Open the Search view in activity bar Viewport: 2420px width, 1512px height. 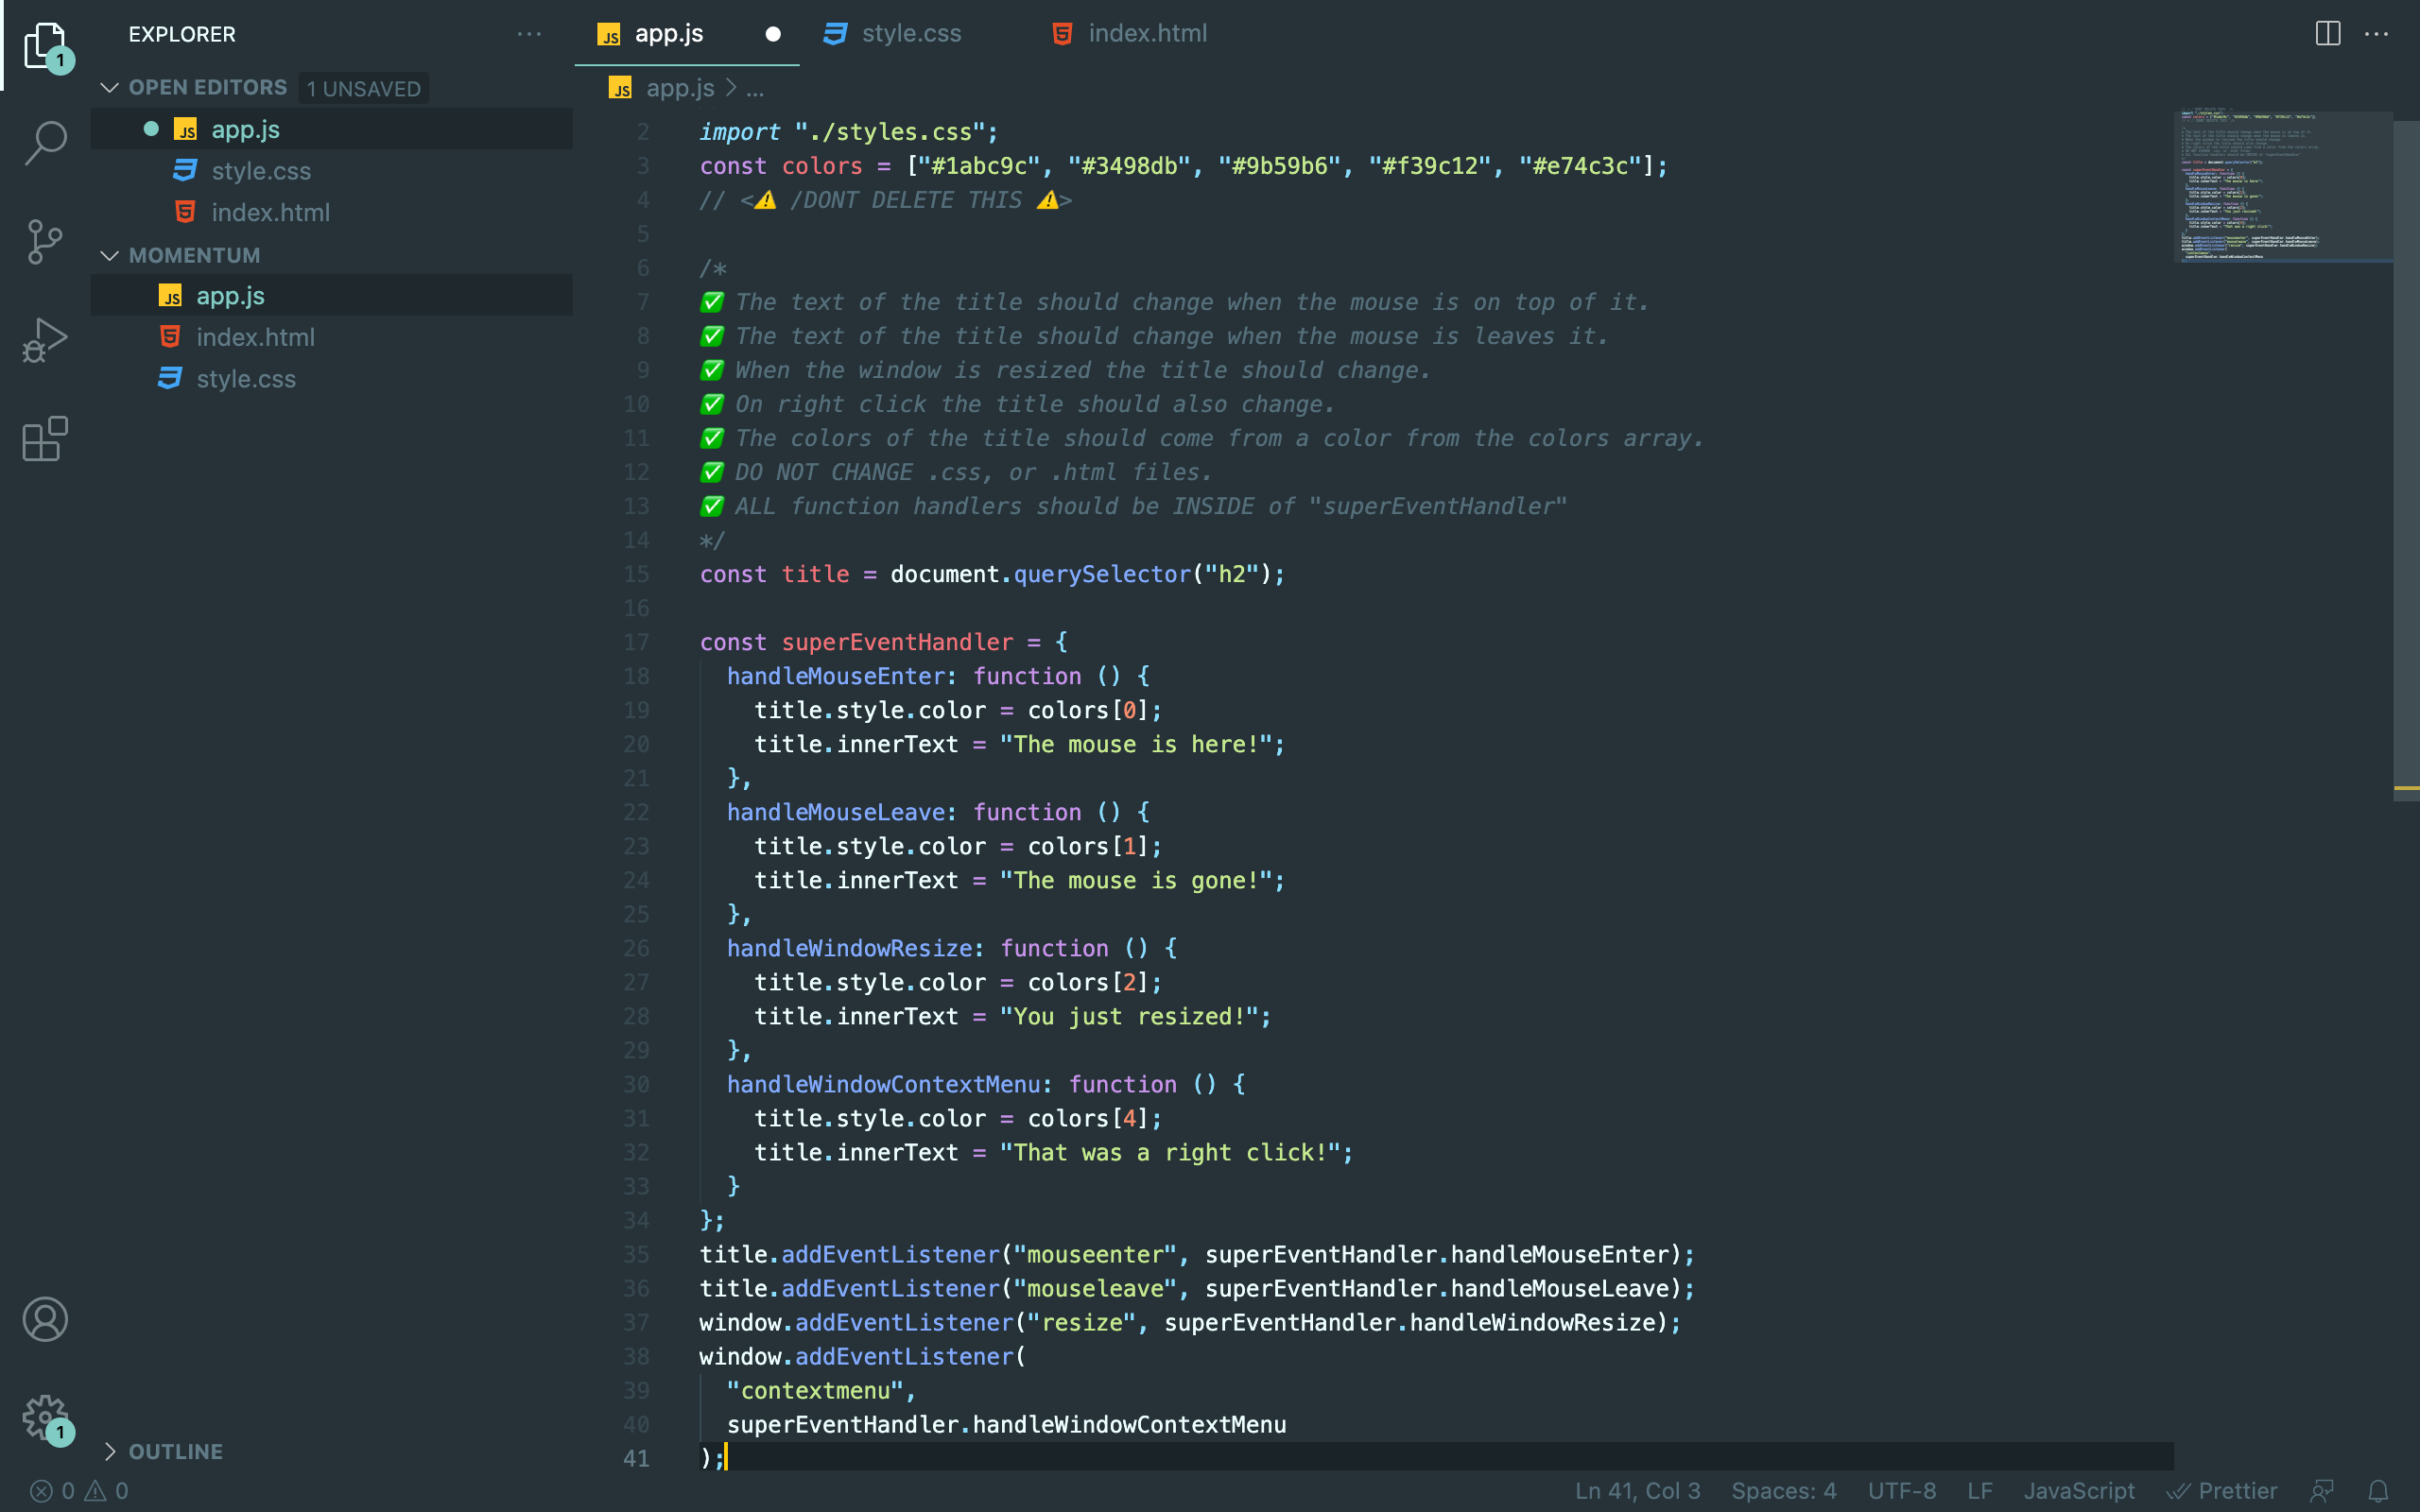[x=45, y=142]
